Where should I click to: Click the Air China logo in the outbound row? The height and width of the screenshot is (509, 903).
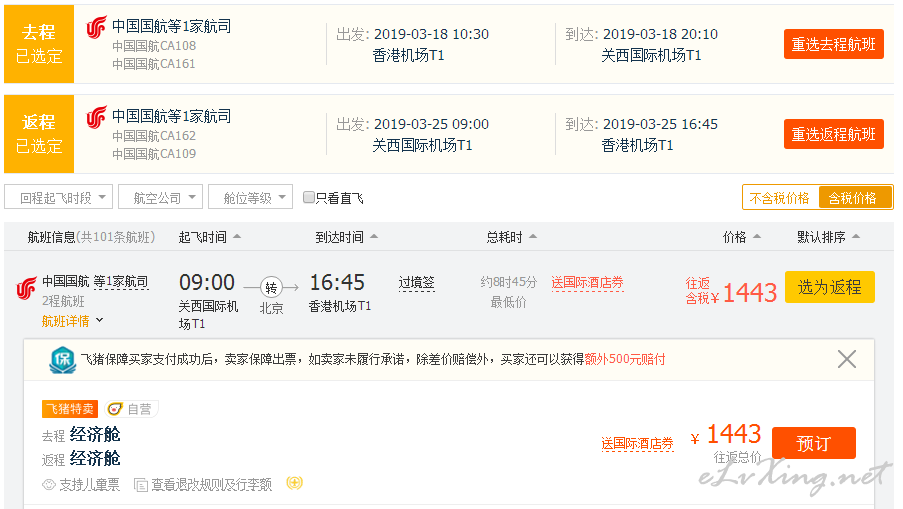coord(96,28)
